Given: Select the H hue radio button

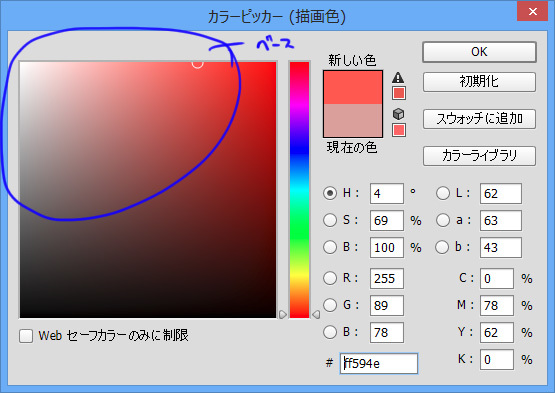Looking at the screenshot, I should (x=330, y=193).
